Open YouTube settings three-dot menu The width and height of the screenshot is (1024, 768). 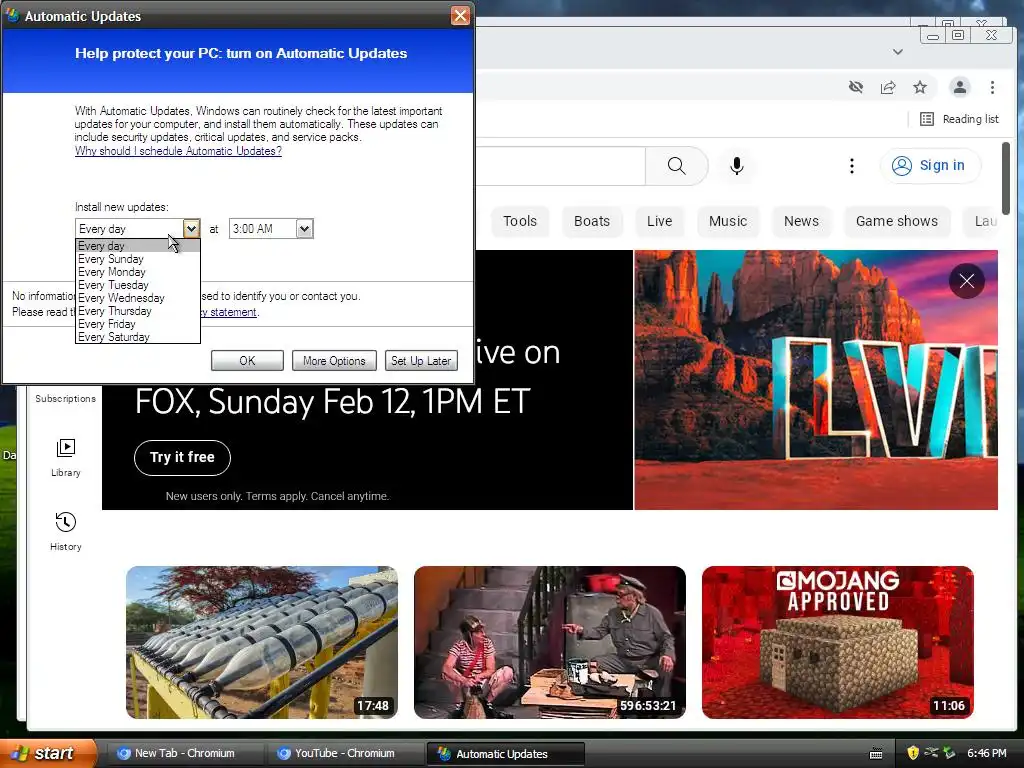pos(852,166)
